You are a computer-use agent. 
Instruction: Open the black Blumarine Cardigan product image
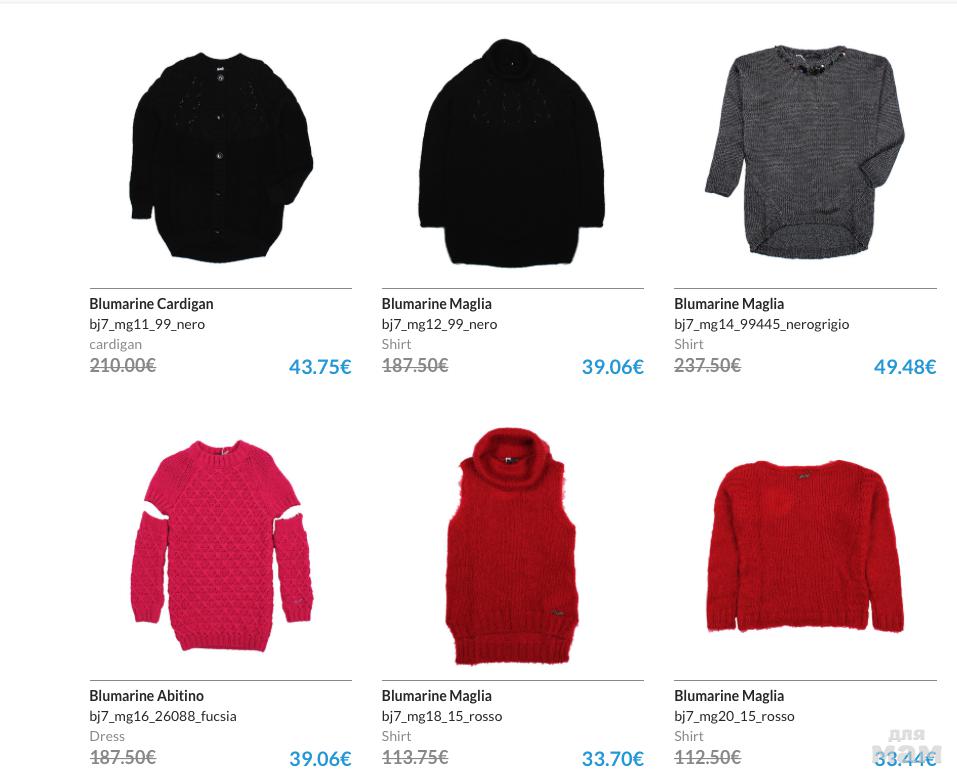[x=221, y=157]
